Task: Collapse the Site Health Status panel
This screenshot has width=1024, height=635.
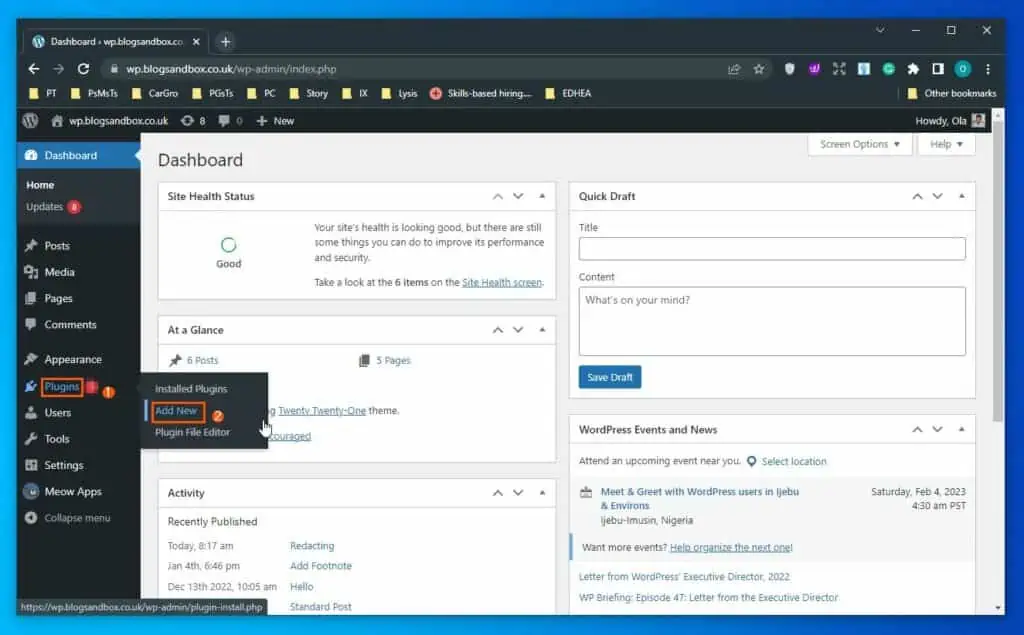Action: tap(542, 197)
